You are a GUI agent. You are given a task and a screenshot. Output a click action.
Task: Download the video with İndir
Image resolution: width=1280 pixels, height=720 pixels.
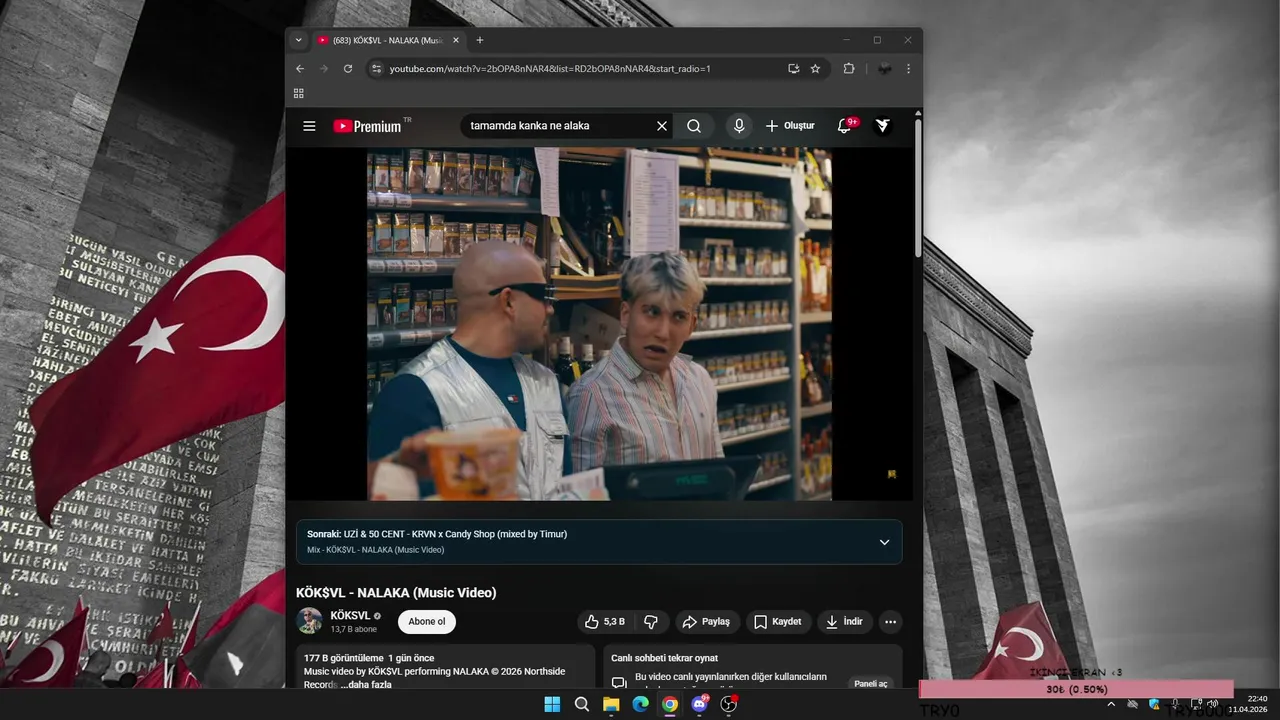coord(844,622)
